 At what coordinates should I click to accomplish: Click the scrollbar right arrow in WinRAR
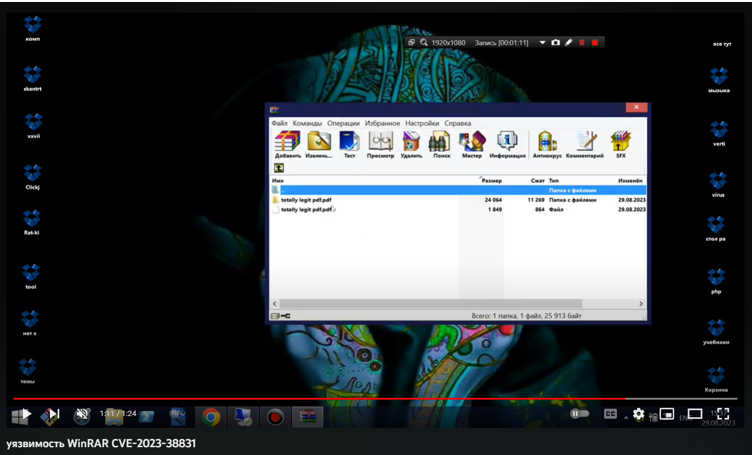pyautogui.click(x=641, y=304)
